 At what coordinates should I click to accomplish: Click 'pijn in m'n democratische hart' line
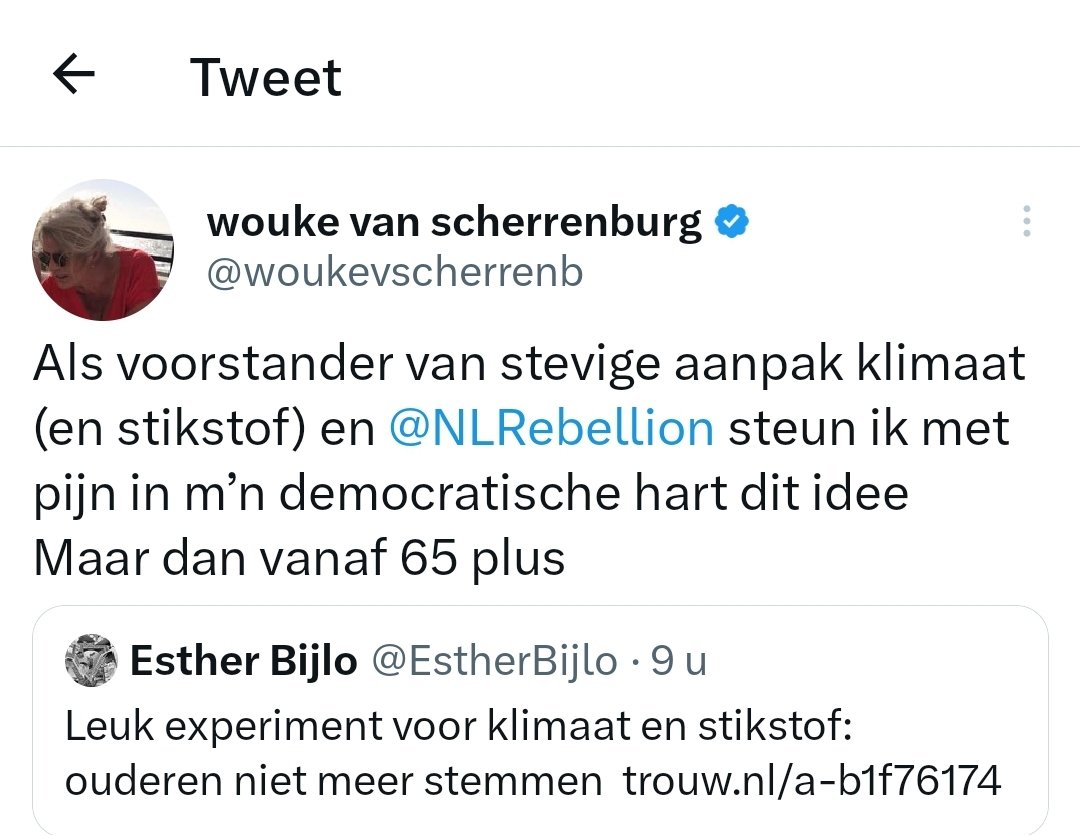(x=470, y=493)
